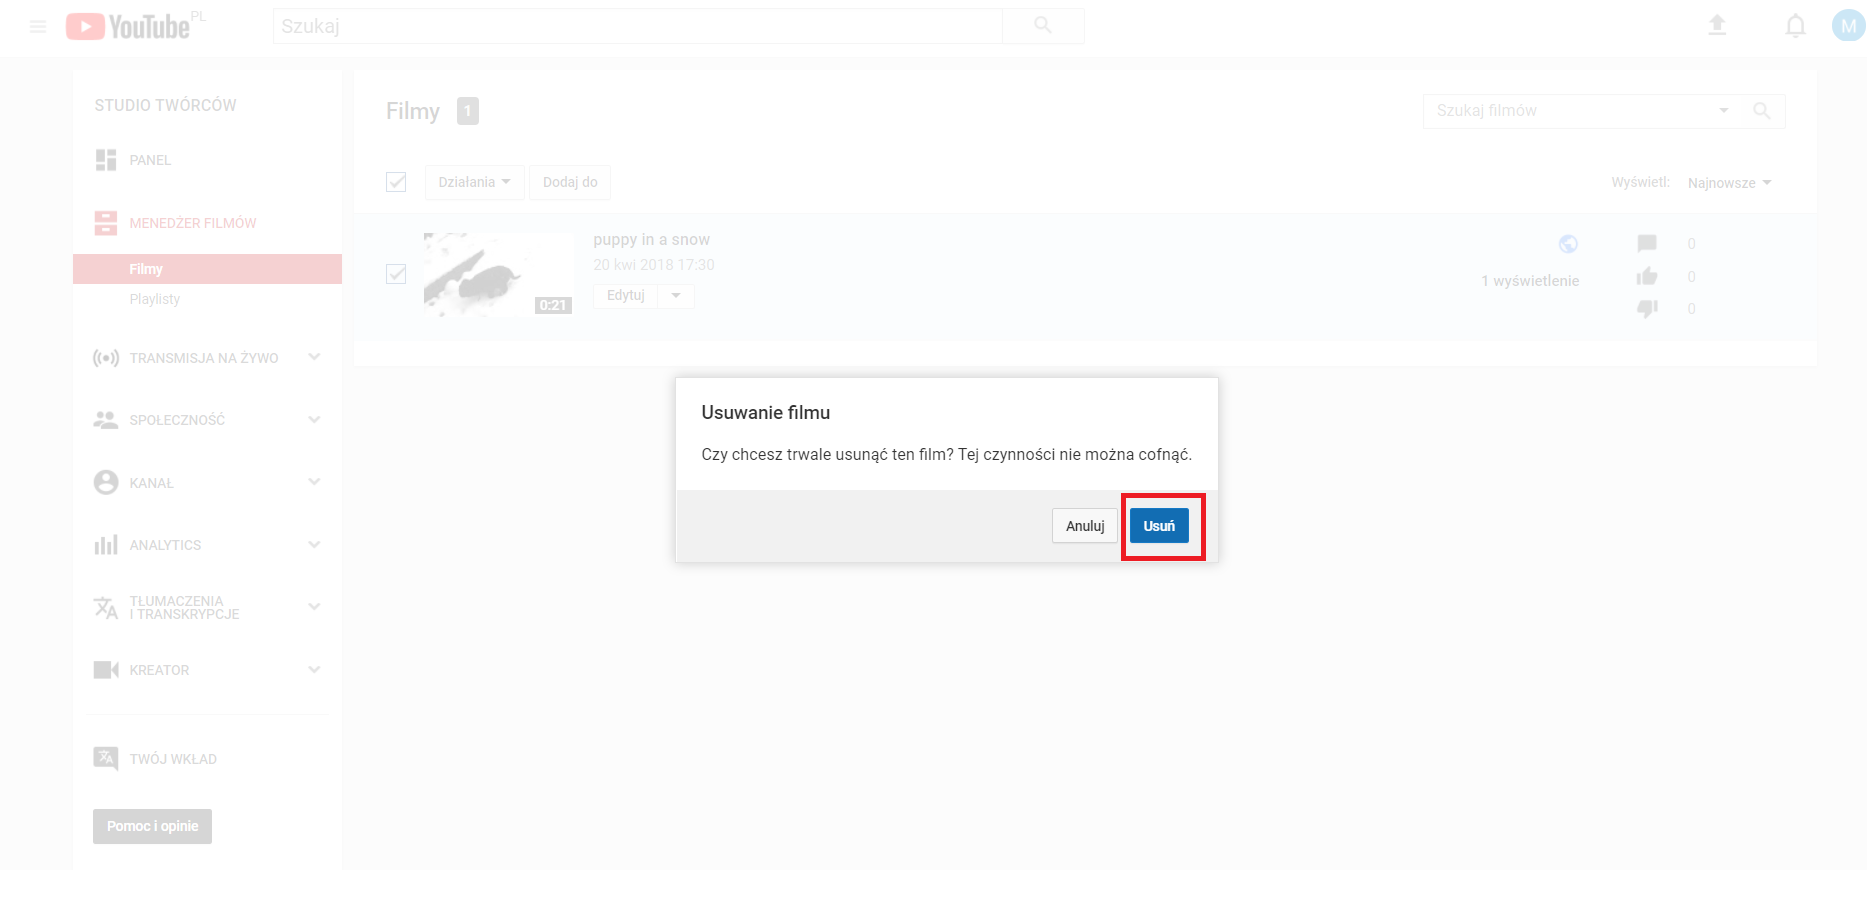Click the Pomoc i opinie button

pos(152,826)
